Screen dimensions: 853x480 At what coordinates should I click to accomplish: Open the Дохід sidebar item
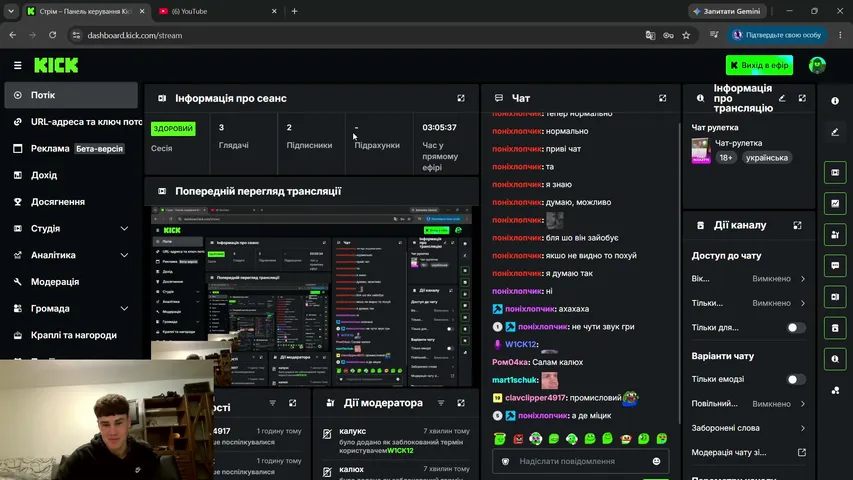tap(71, 175)
